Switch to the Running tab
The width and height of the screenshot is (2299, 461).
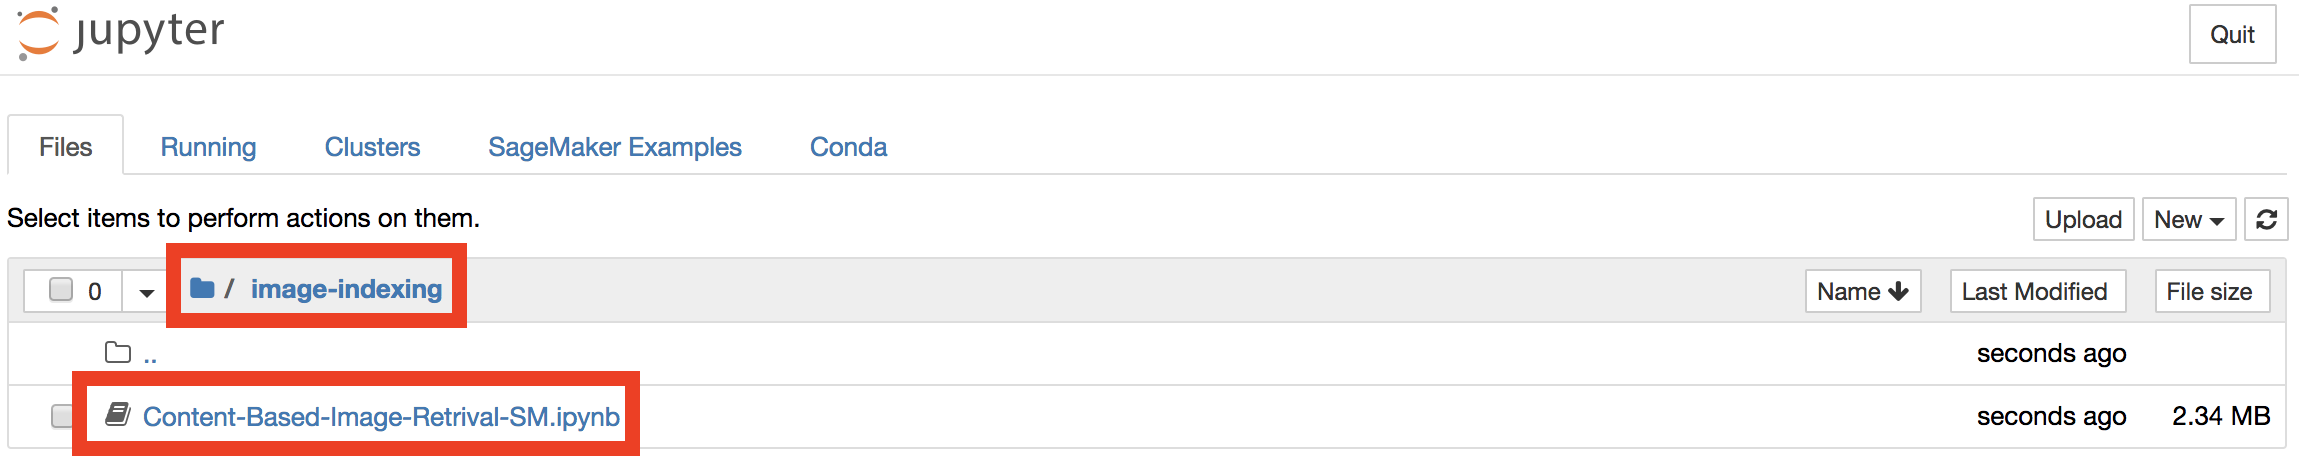coord(208,147)
